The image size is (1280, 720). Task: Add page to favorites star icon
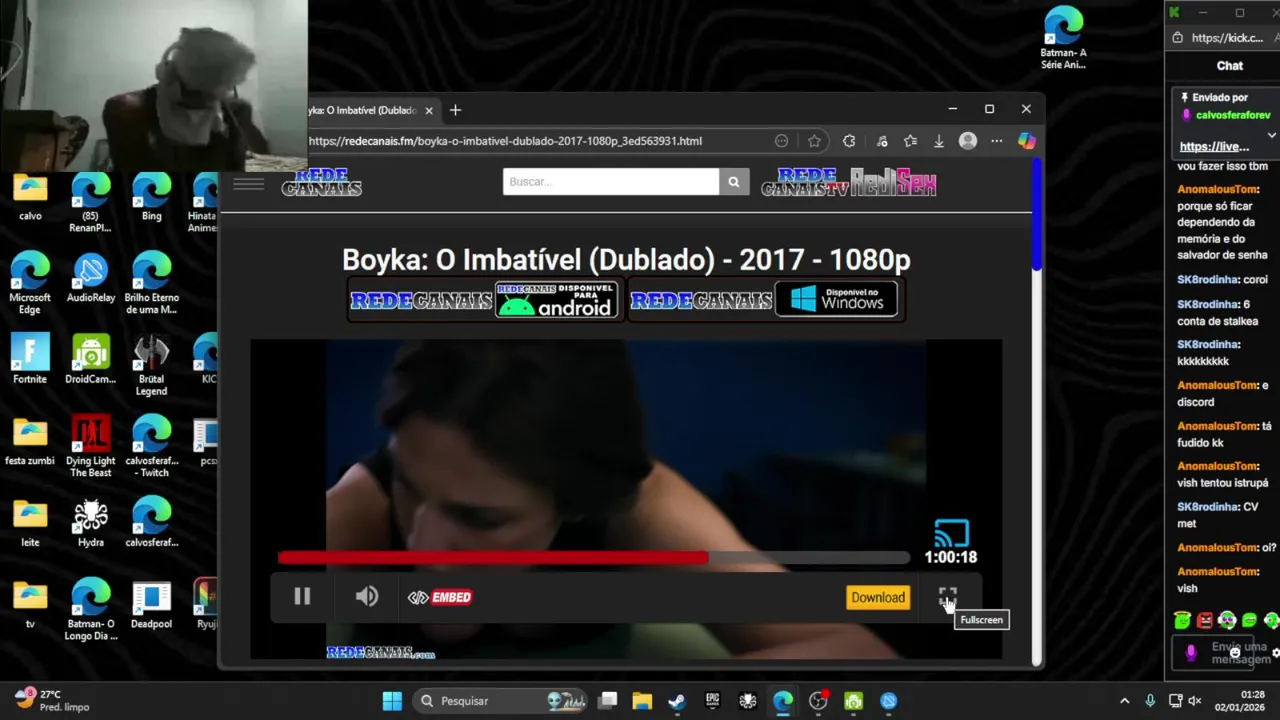click(x=814, y=141)
